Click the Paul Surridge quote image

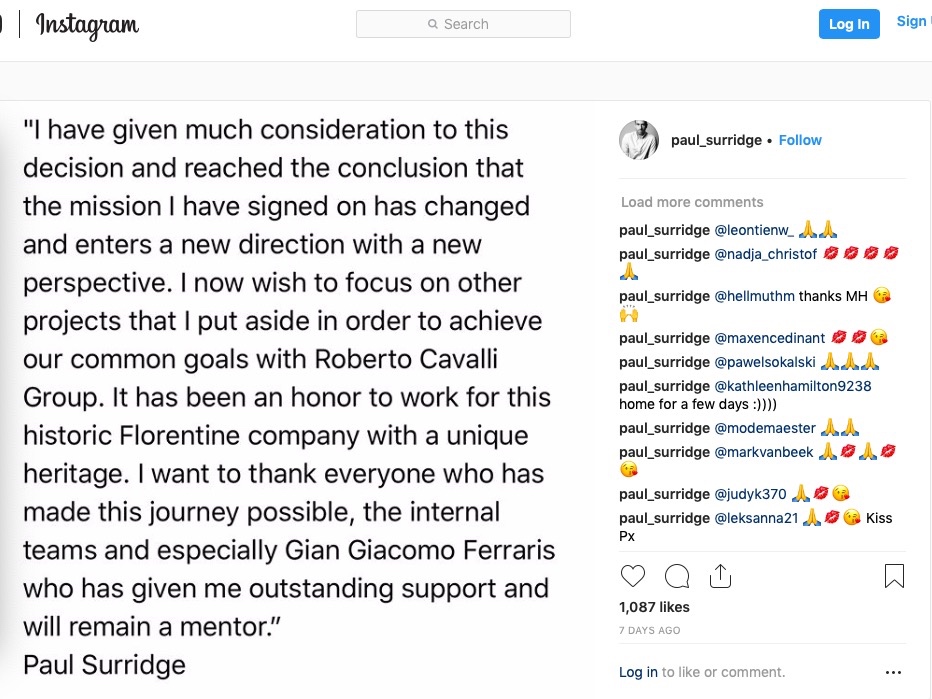tap(288, 400)
